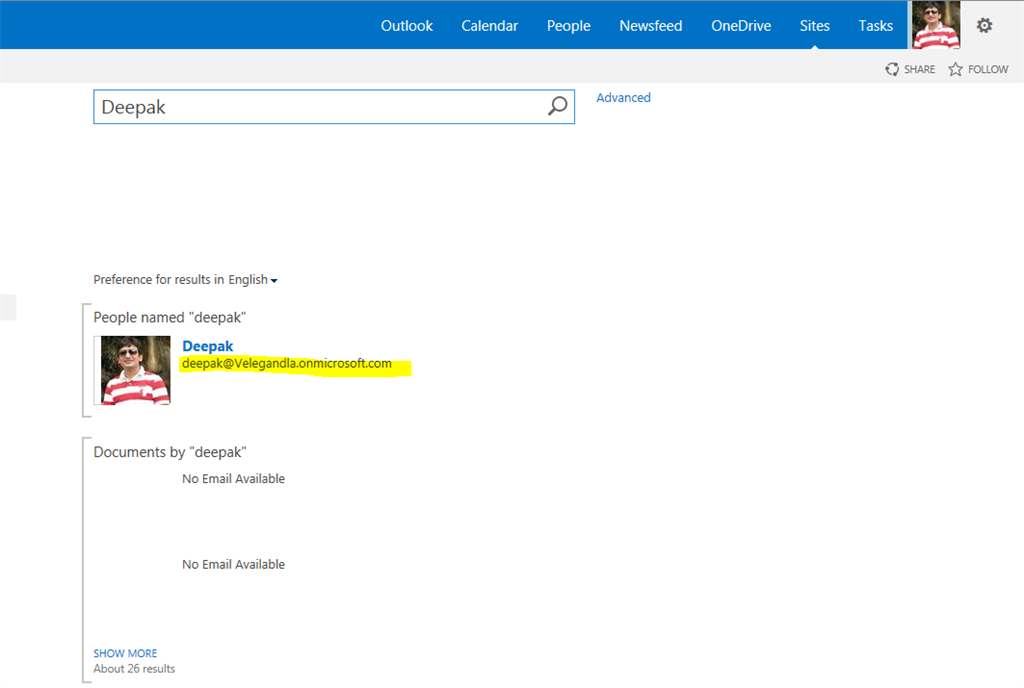Select the deepak@Velegandla.onmicrosoft.com email text
1024x688 pixels.
[x=287, y=364]
